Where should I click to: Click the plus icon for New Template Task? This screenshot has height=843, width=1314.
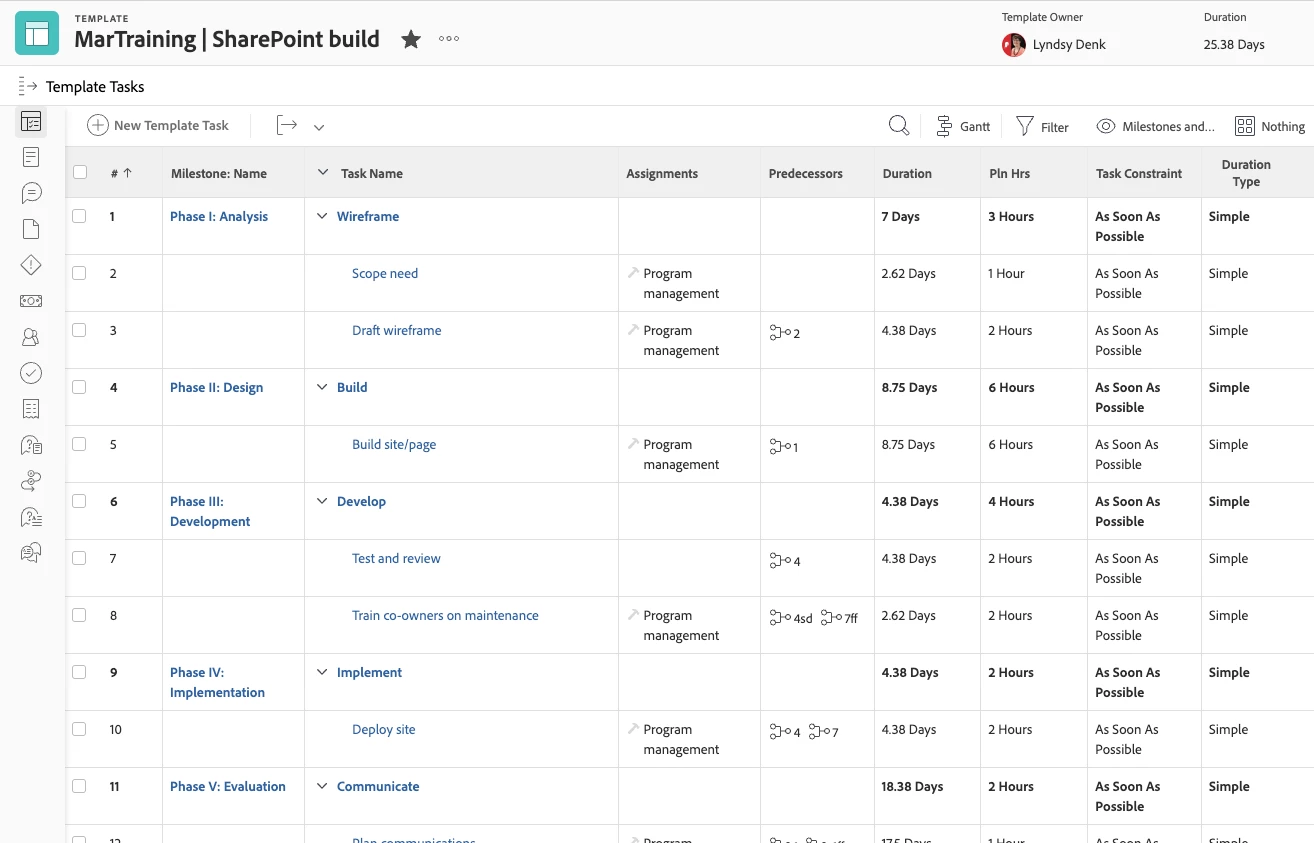tap(97, 125)
